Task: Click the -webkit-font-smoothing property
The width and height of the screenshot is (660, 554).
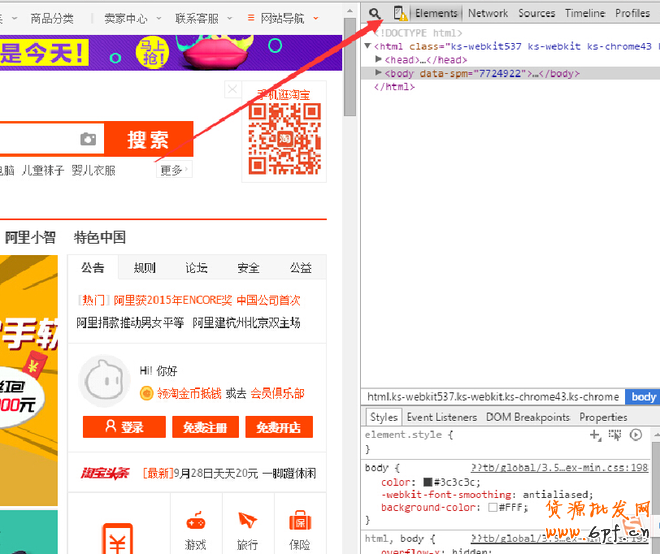Action: click(x=446, y=495)
